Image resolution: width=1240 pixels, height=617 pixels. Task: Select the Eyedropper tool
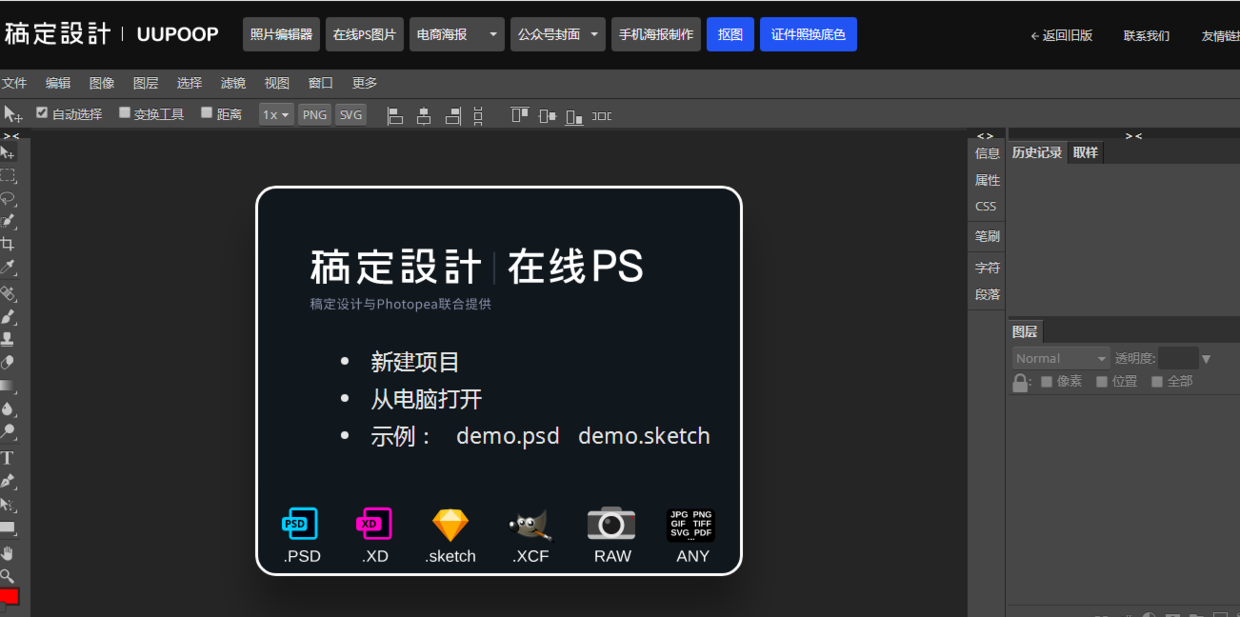(7, 268)
